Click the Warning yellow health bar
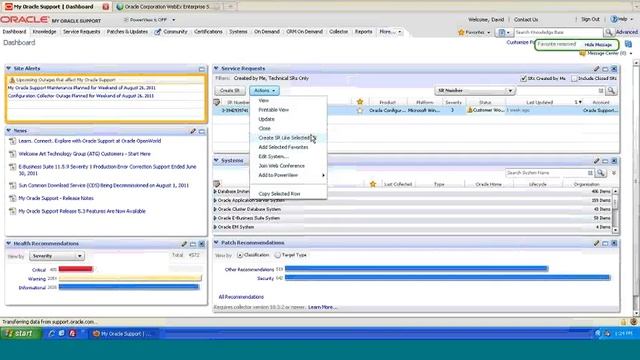Screen dimensions: 640x360 coord(130,278)
